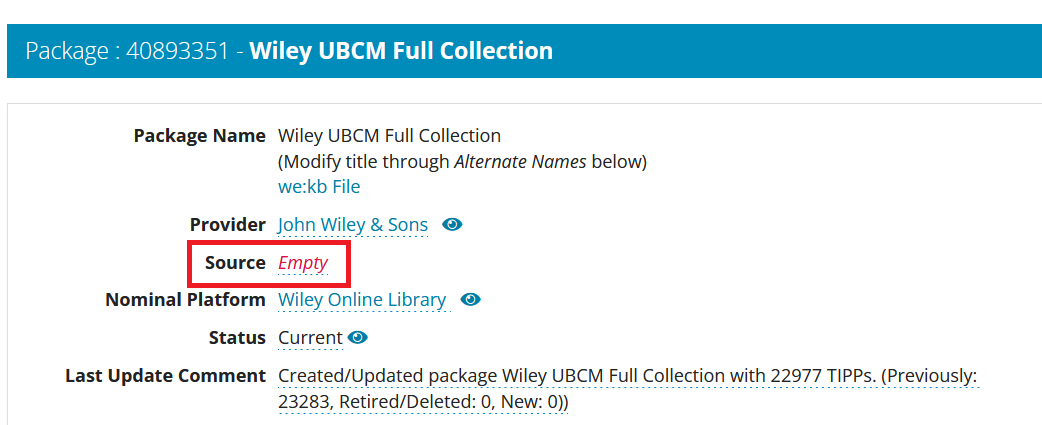Select the Status label
The width and height of the screenshot is (1042, 425).
pos(236,338)
